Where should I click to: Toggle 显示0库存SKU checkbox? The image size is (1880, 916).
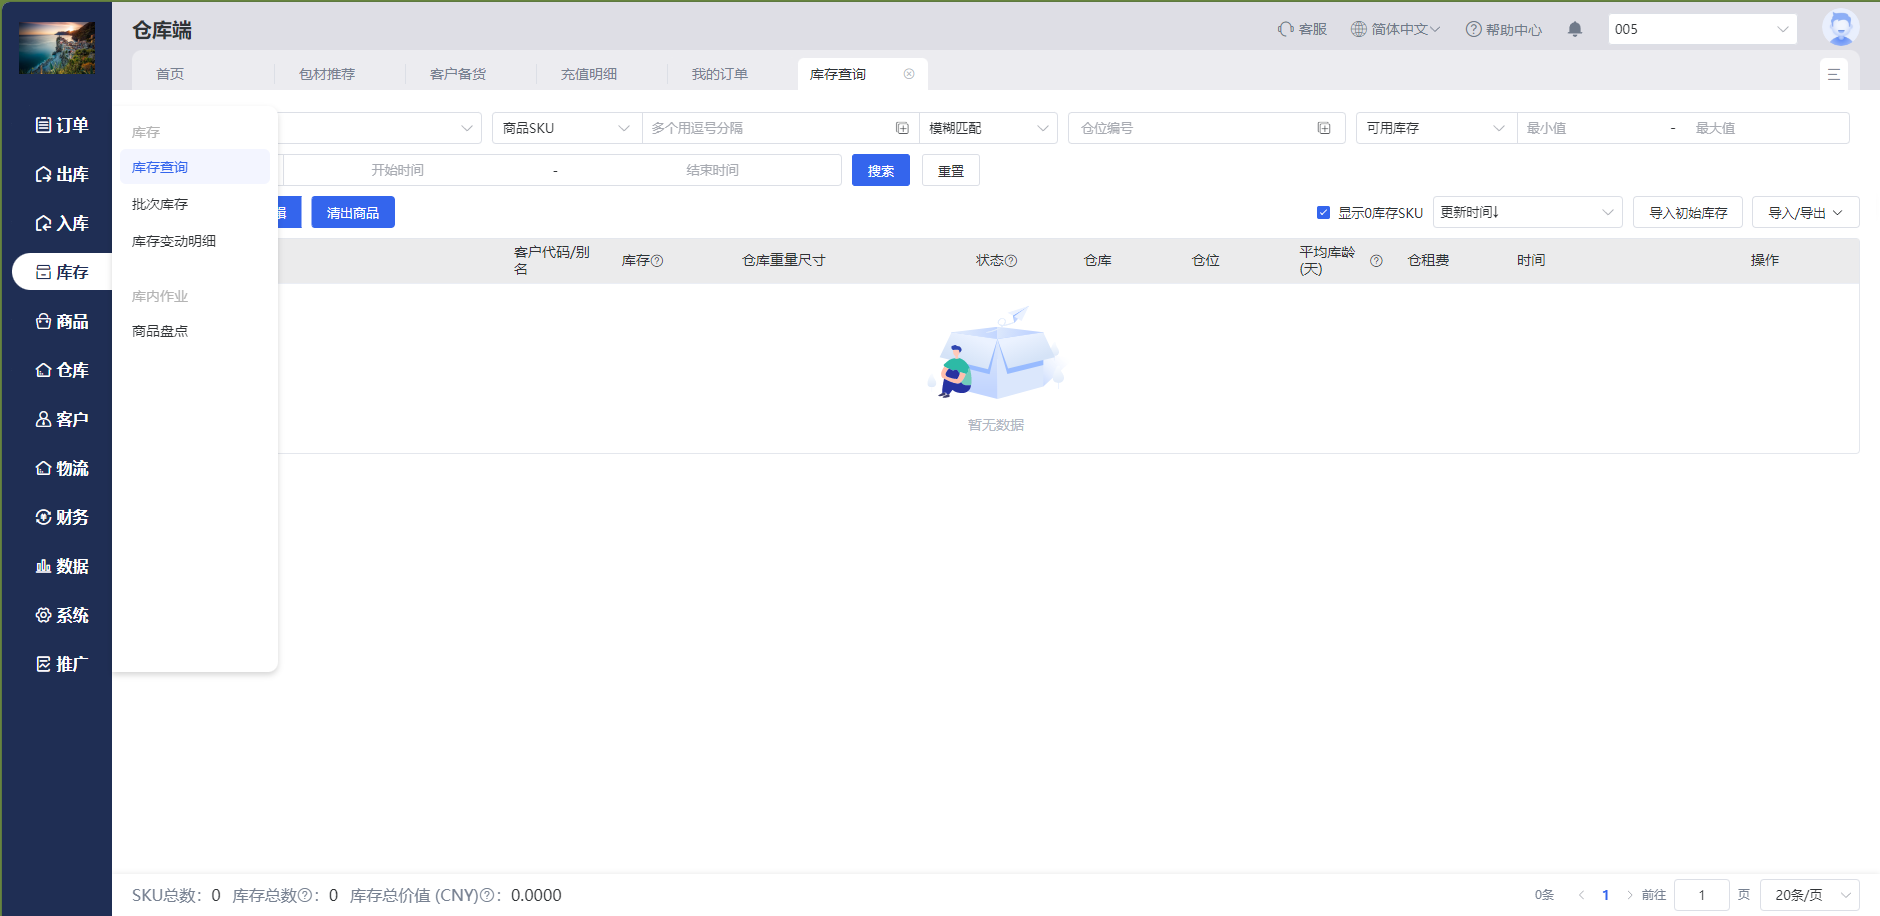[1323, 213]
